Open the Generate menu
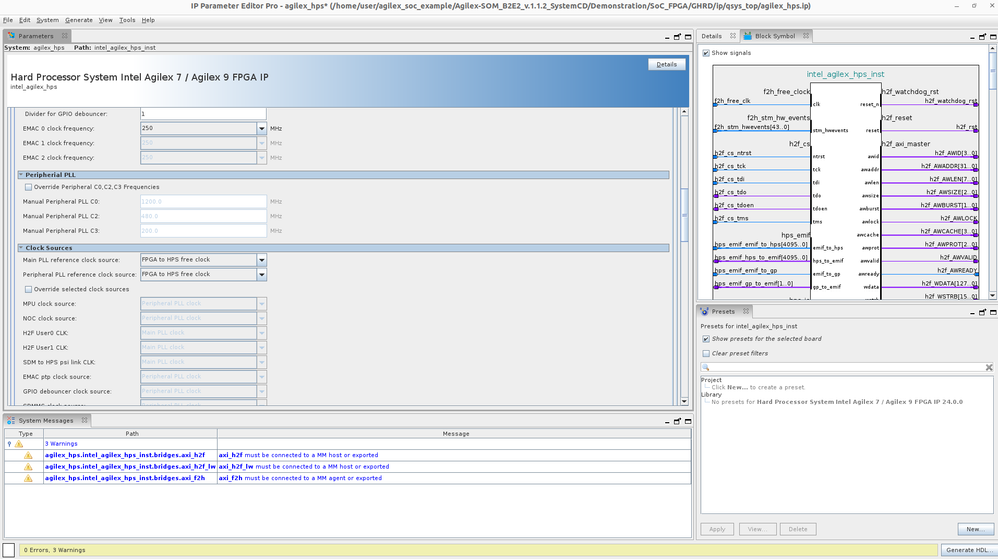 click(79, 20)
